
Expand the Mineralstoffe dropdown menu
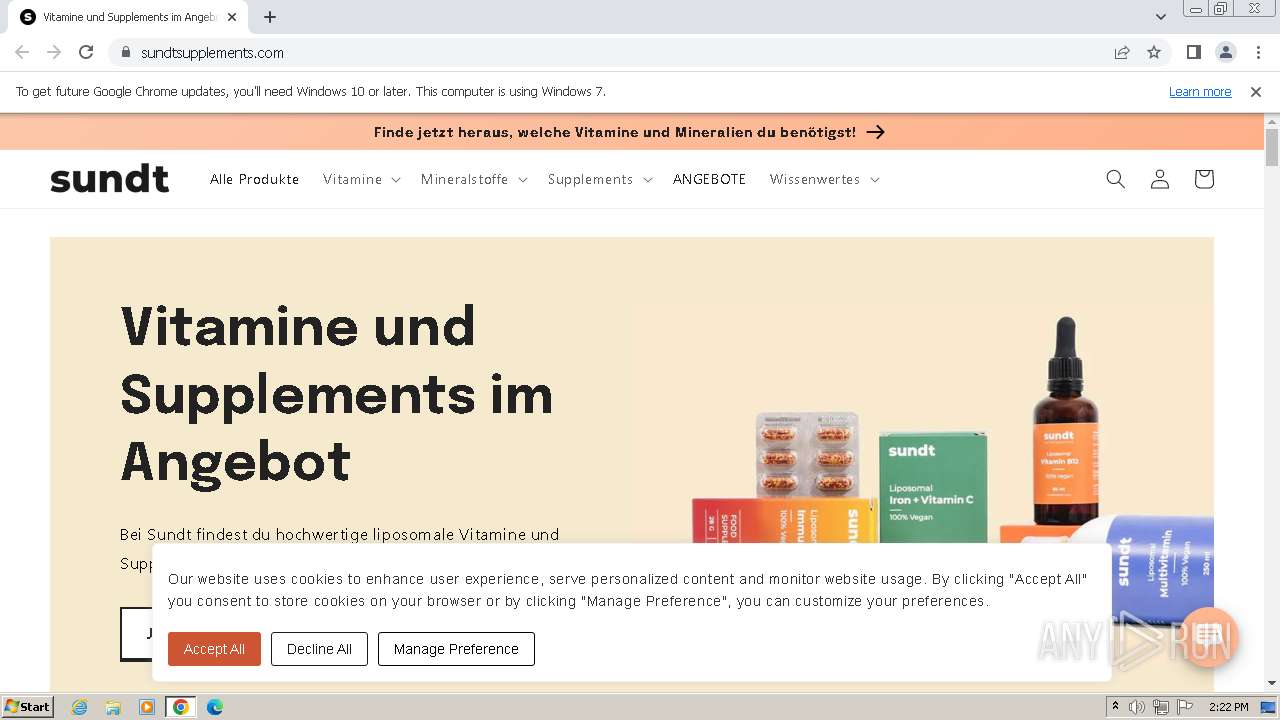pos(473,179)
